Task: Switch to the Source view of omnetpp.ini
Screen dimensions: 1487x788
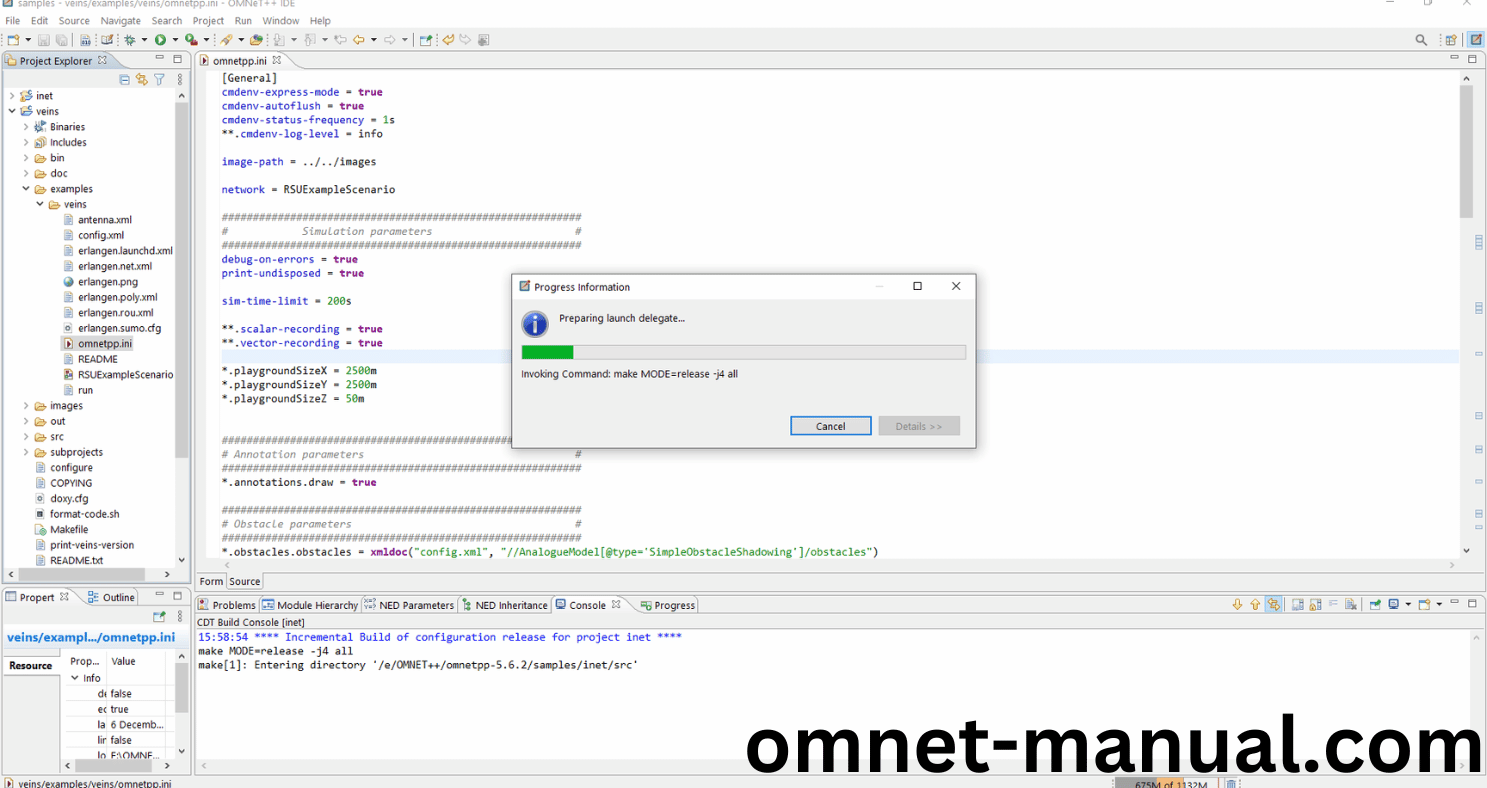Action: pos(244,581)
